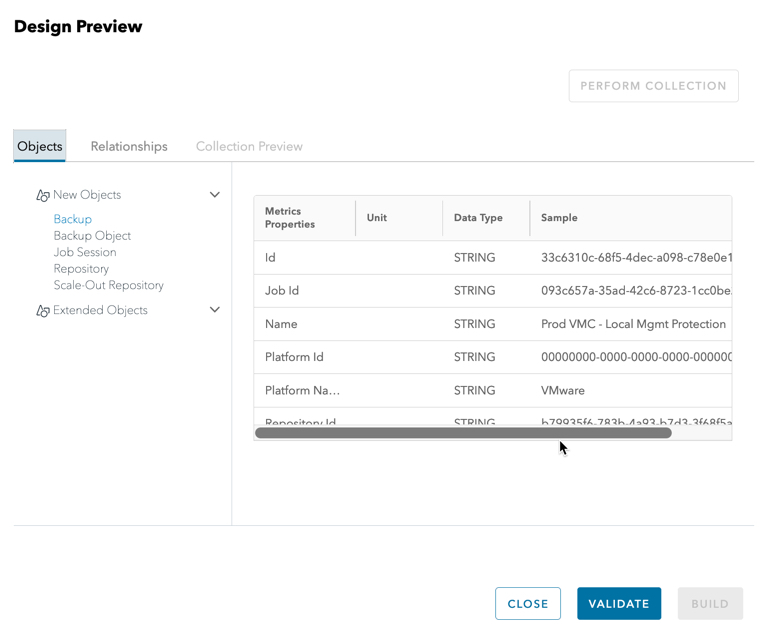Click the Extended Objects shapes icon
This screenshot has height=639, width=770.
point(43,311)
